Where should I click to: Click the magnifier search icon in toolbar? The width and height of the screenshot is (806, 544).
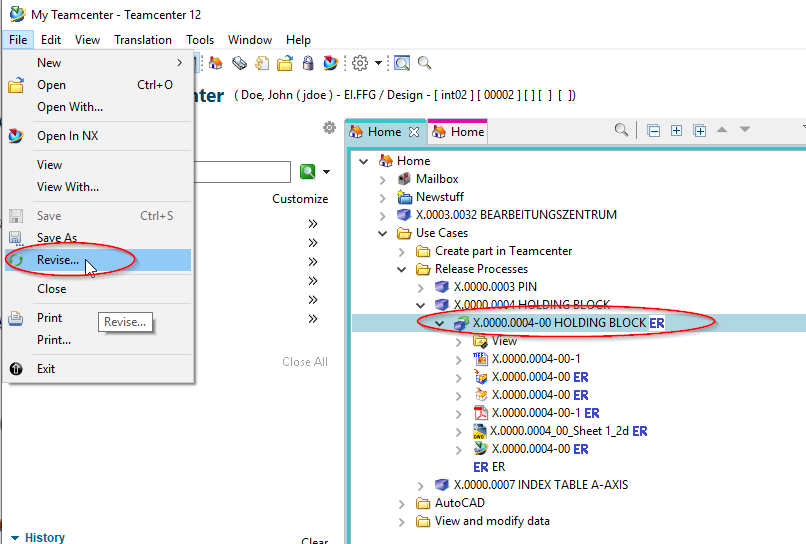(425, 63)
